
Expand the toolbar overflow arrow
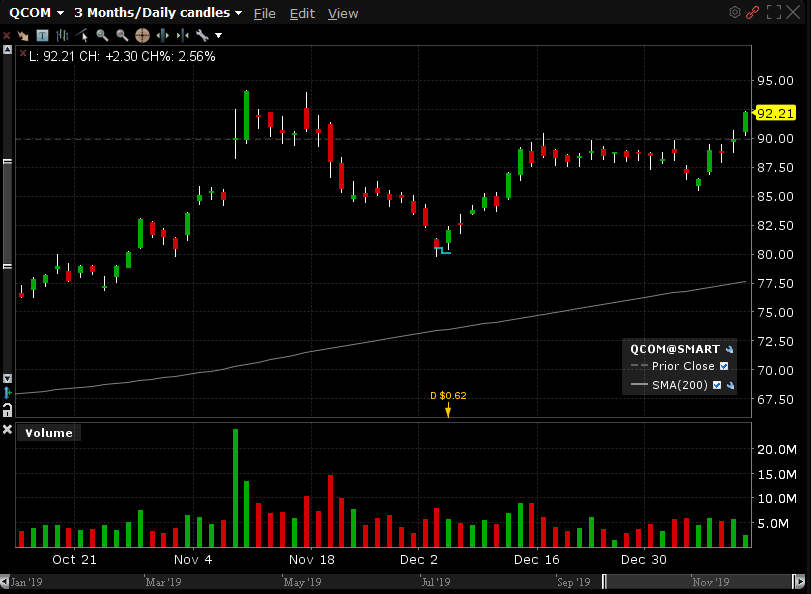[219, 35]
